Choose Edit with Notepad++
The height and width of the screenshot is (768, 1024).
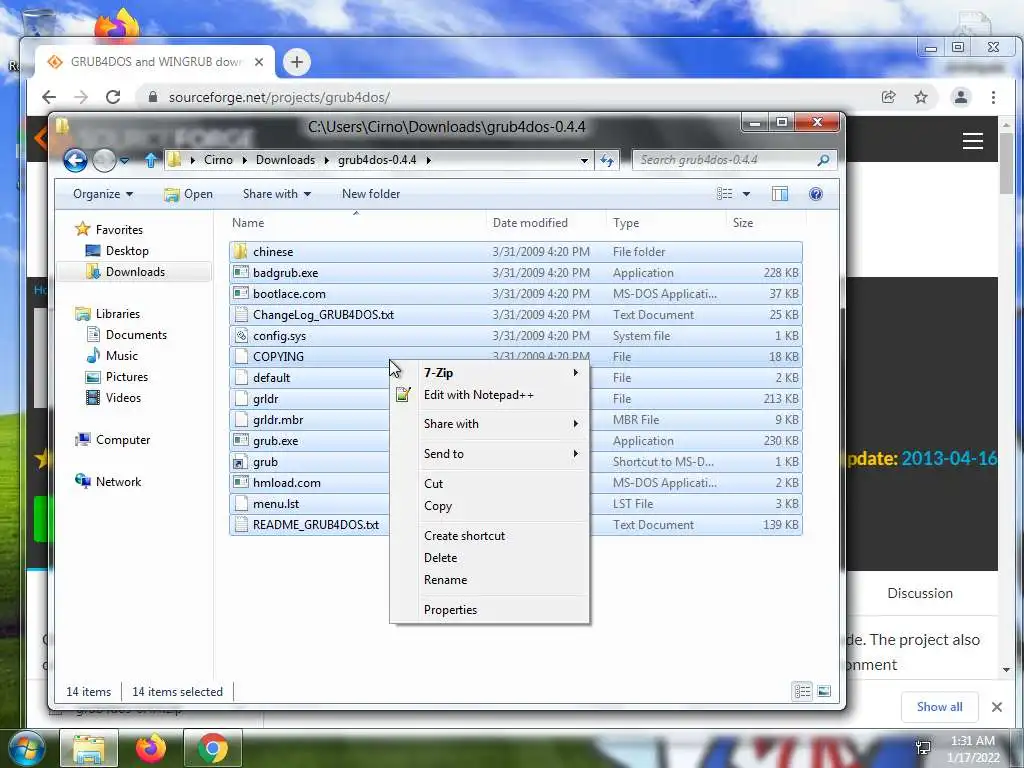[x=489, y=394]
